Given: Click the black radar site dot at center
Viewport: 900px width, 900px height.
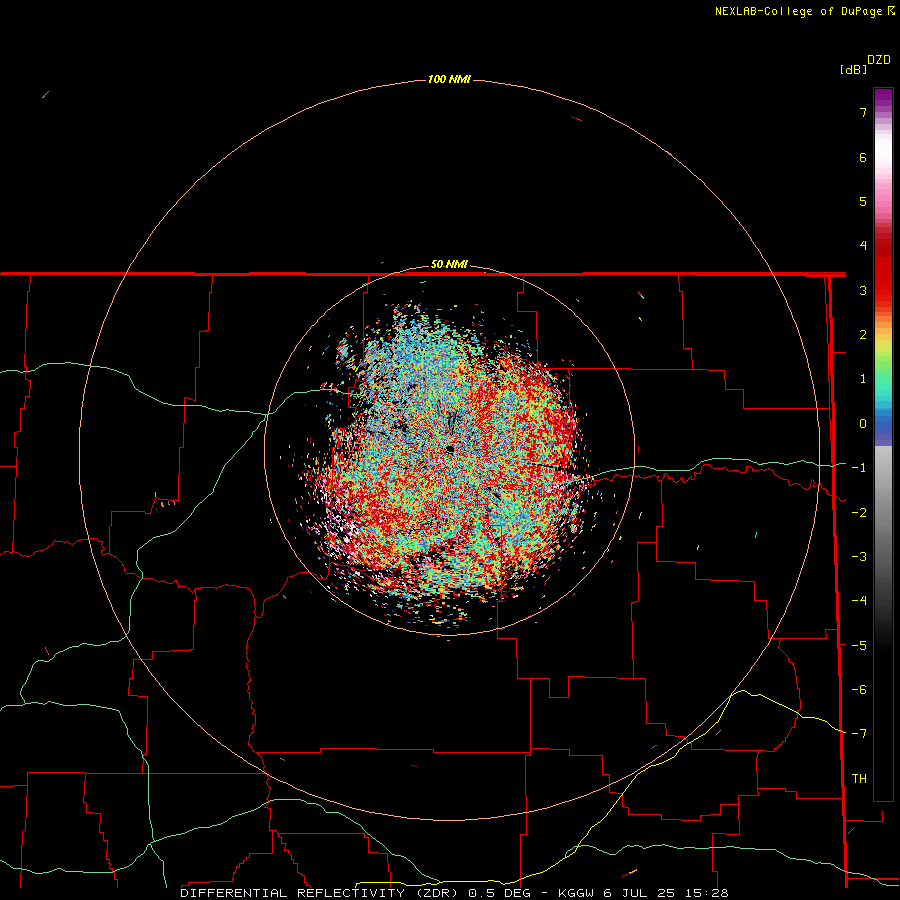Looking at the screenshot, I should coord(450,449).
